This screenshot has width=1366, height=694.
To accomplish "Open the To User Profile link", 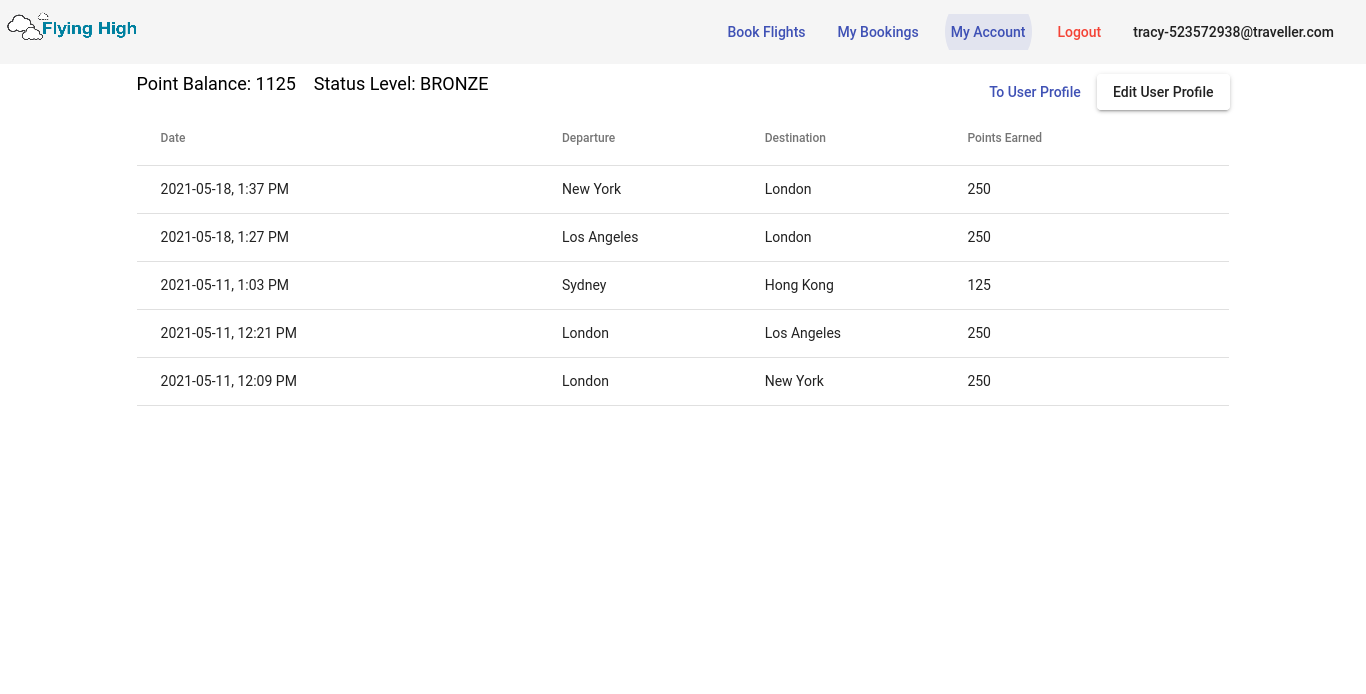I will [x=1034, y=92].
